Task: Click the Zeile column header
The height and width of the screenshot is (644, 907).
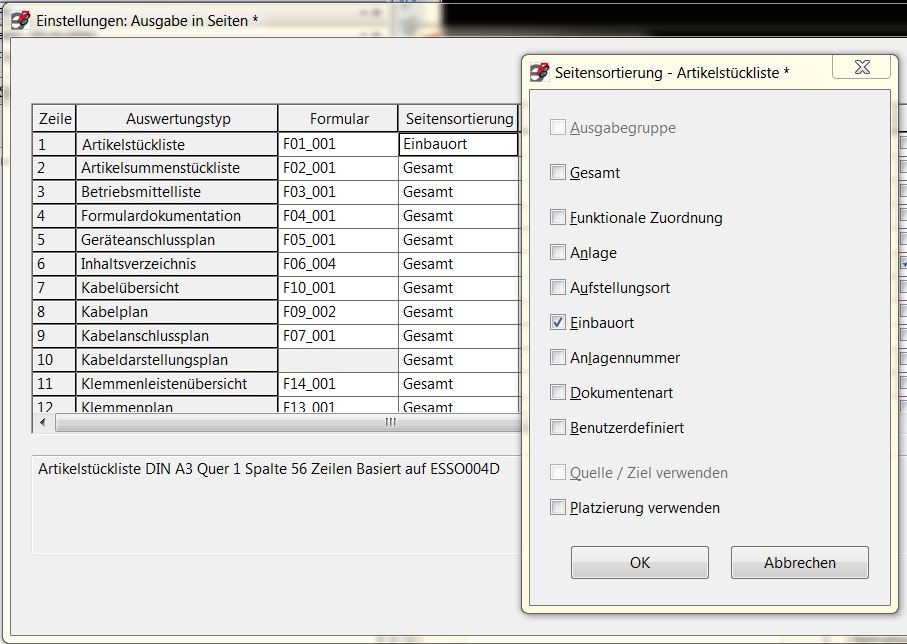Action: tap(54, 119)
